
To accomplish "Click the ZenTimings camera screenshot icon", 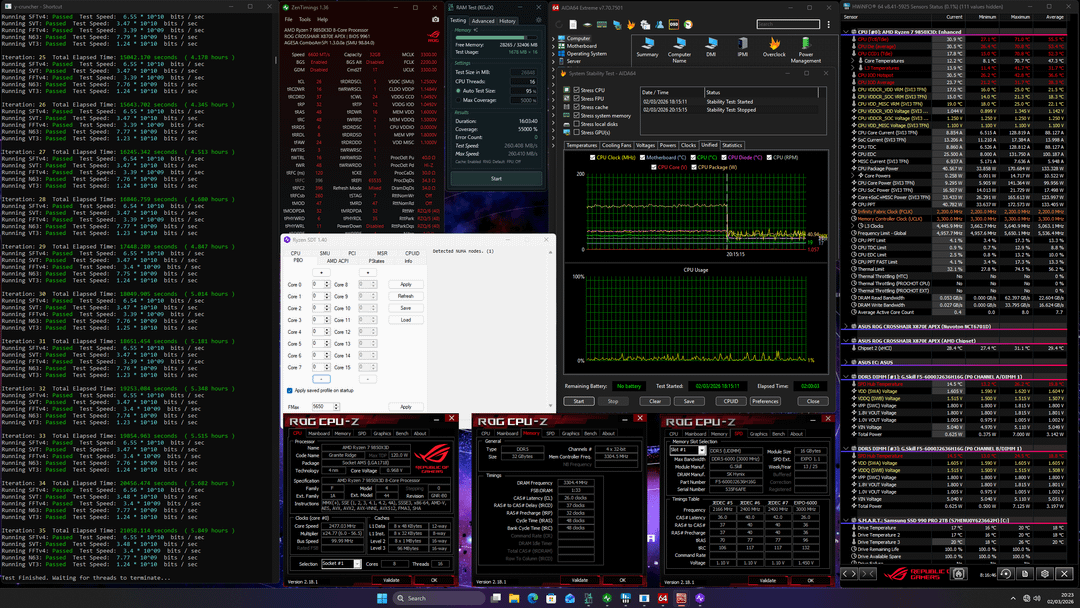I will [x=435, y=19].
